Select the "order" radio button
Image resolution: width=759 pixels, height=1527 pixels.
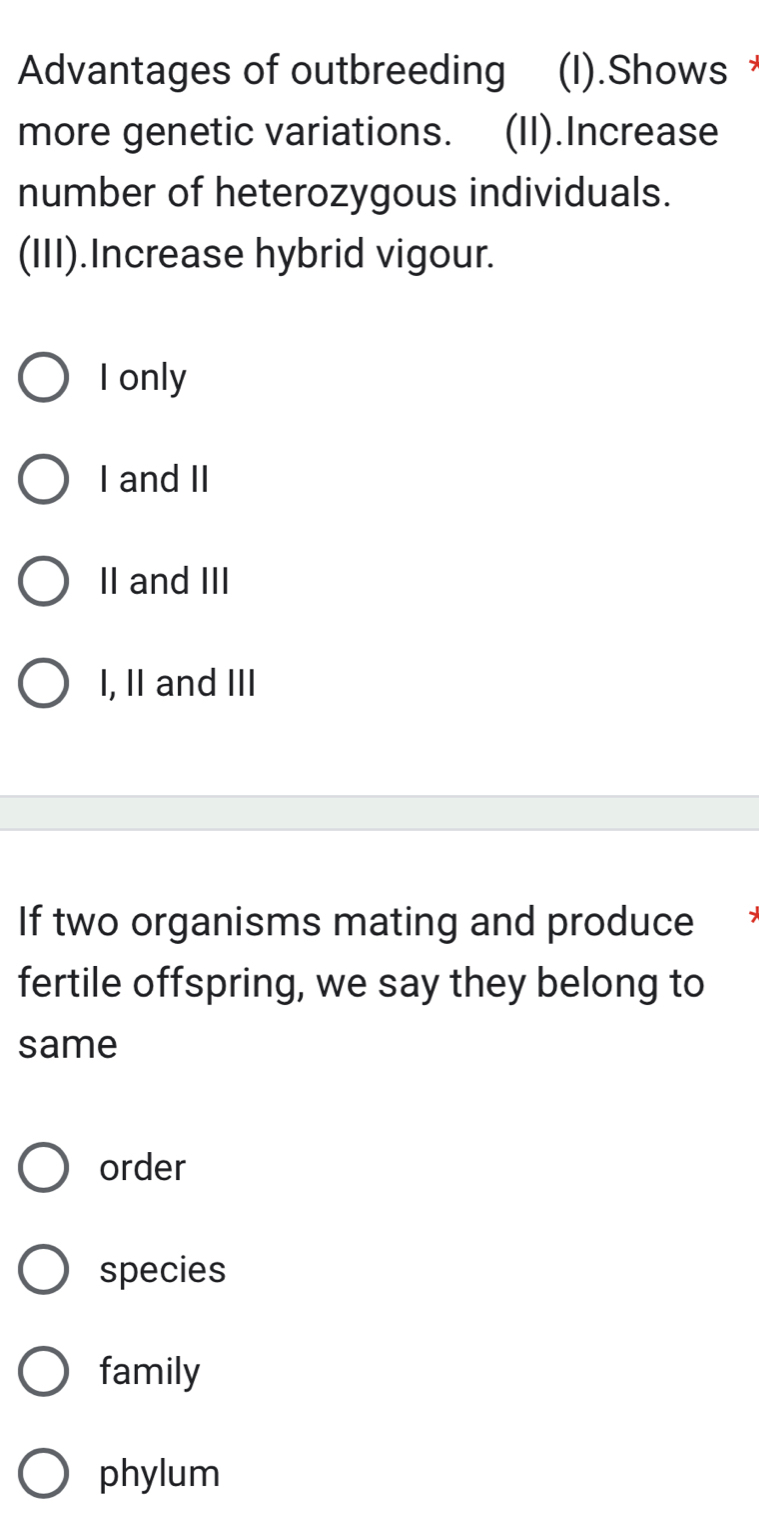42,1169
